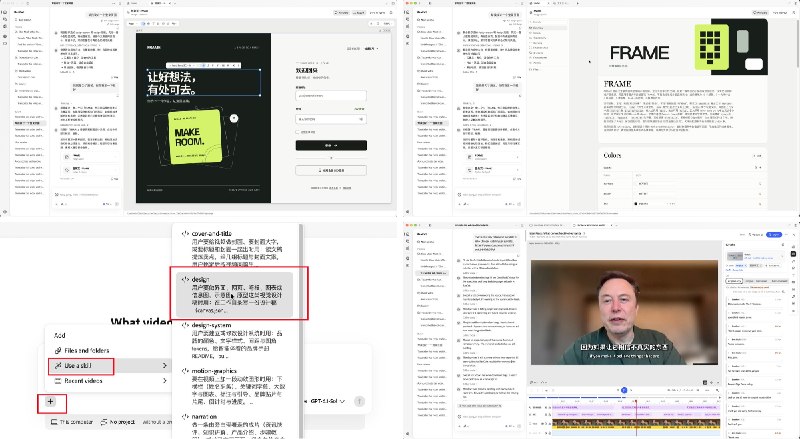Image resolution: width=800 pixels, height=439 pixels.
Task: Click the video preview in the editor
Action: (624, 312)
